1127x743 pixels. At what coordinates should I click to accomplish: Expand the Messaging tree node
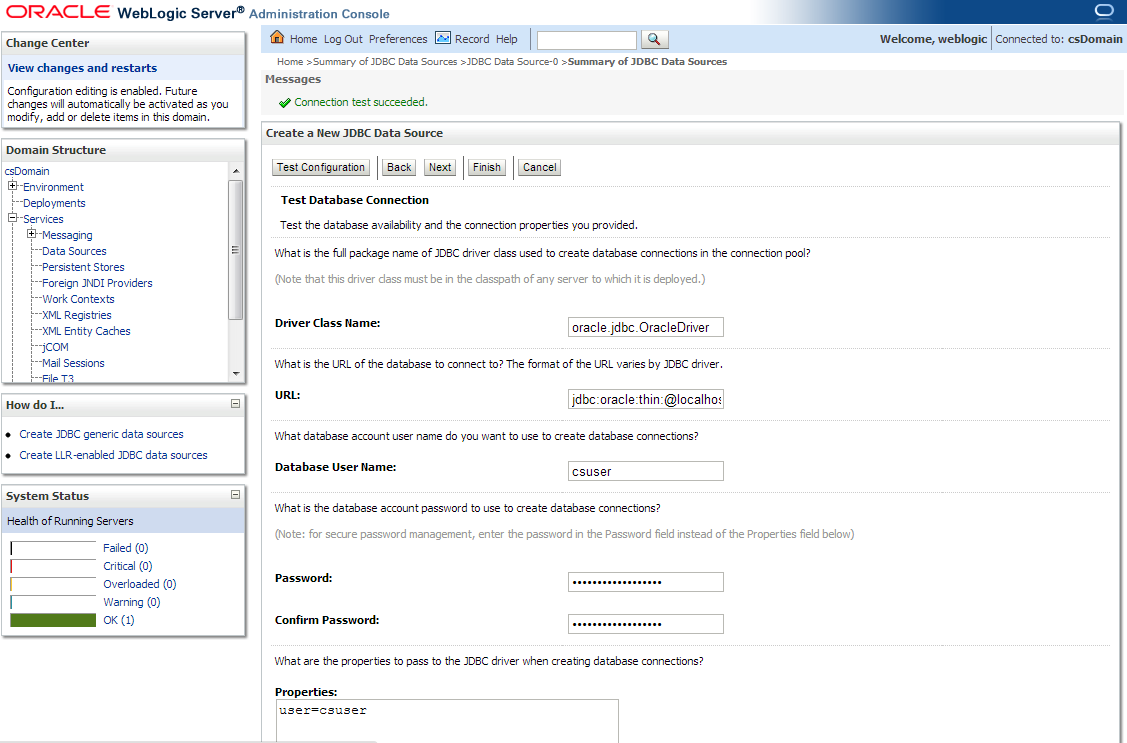[31, 234]
